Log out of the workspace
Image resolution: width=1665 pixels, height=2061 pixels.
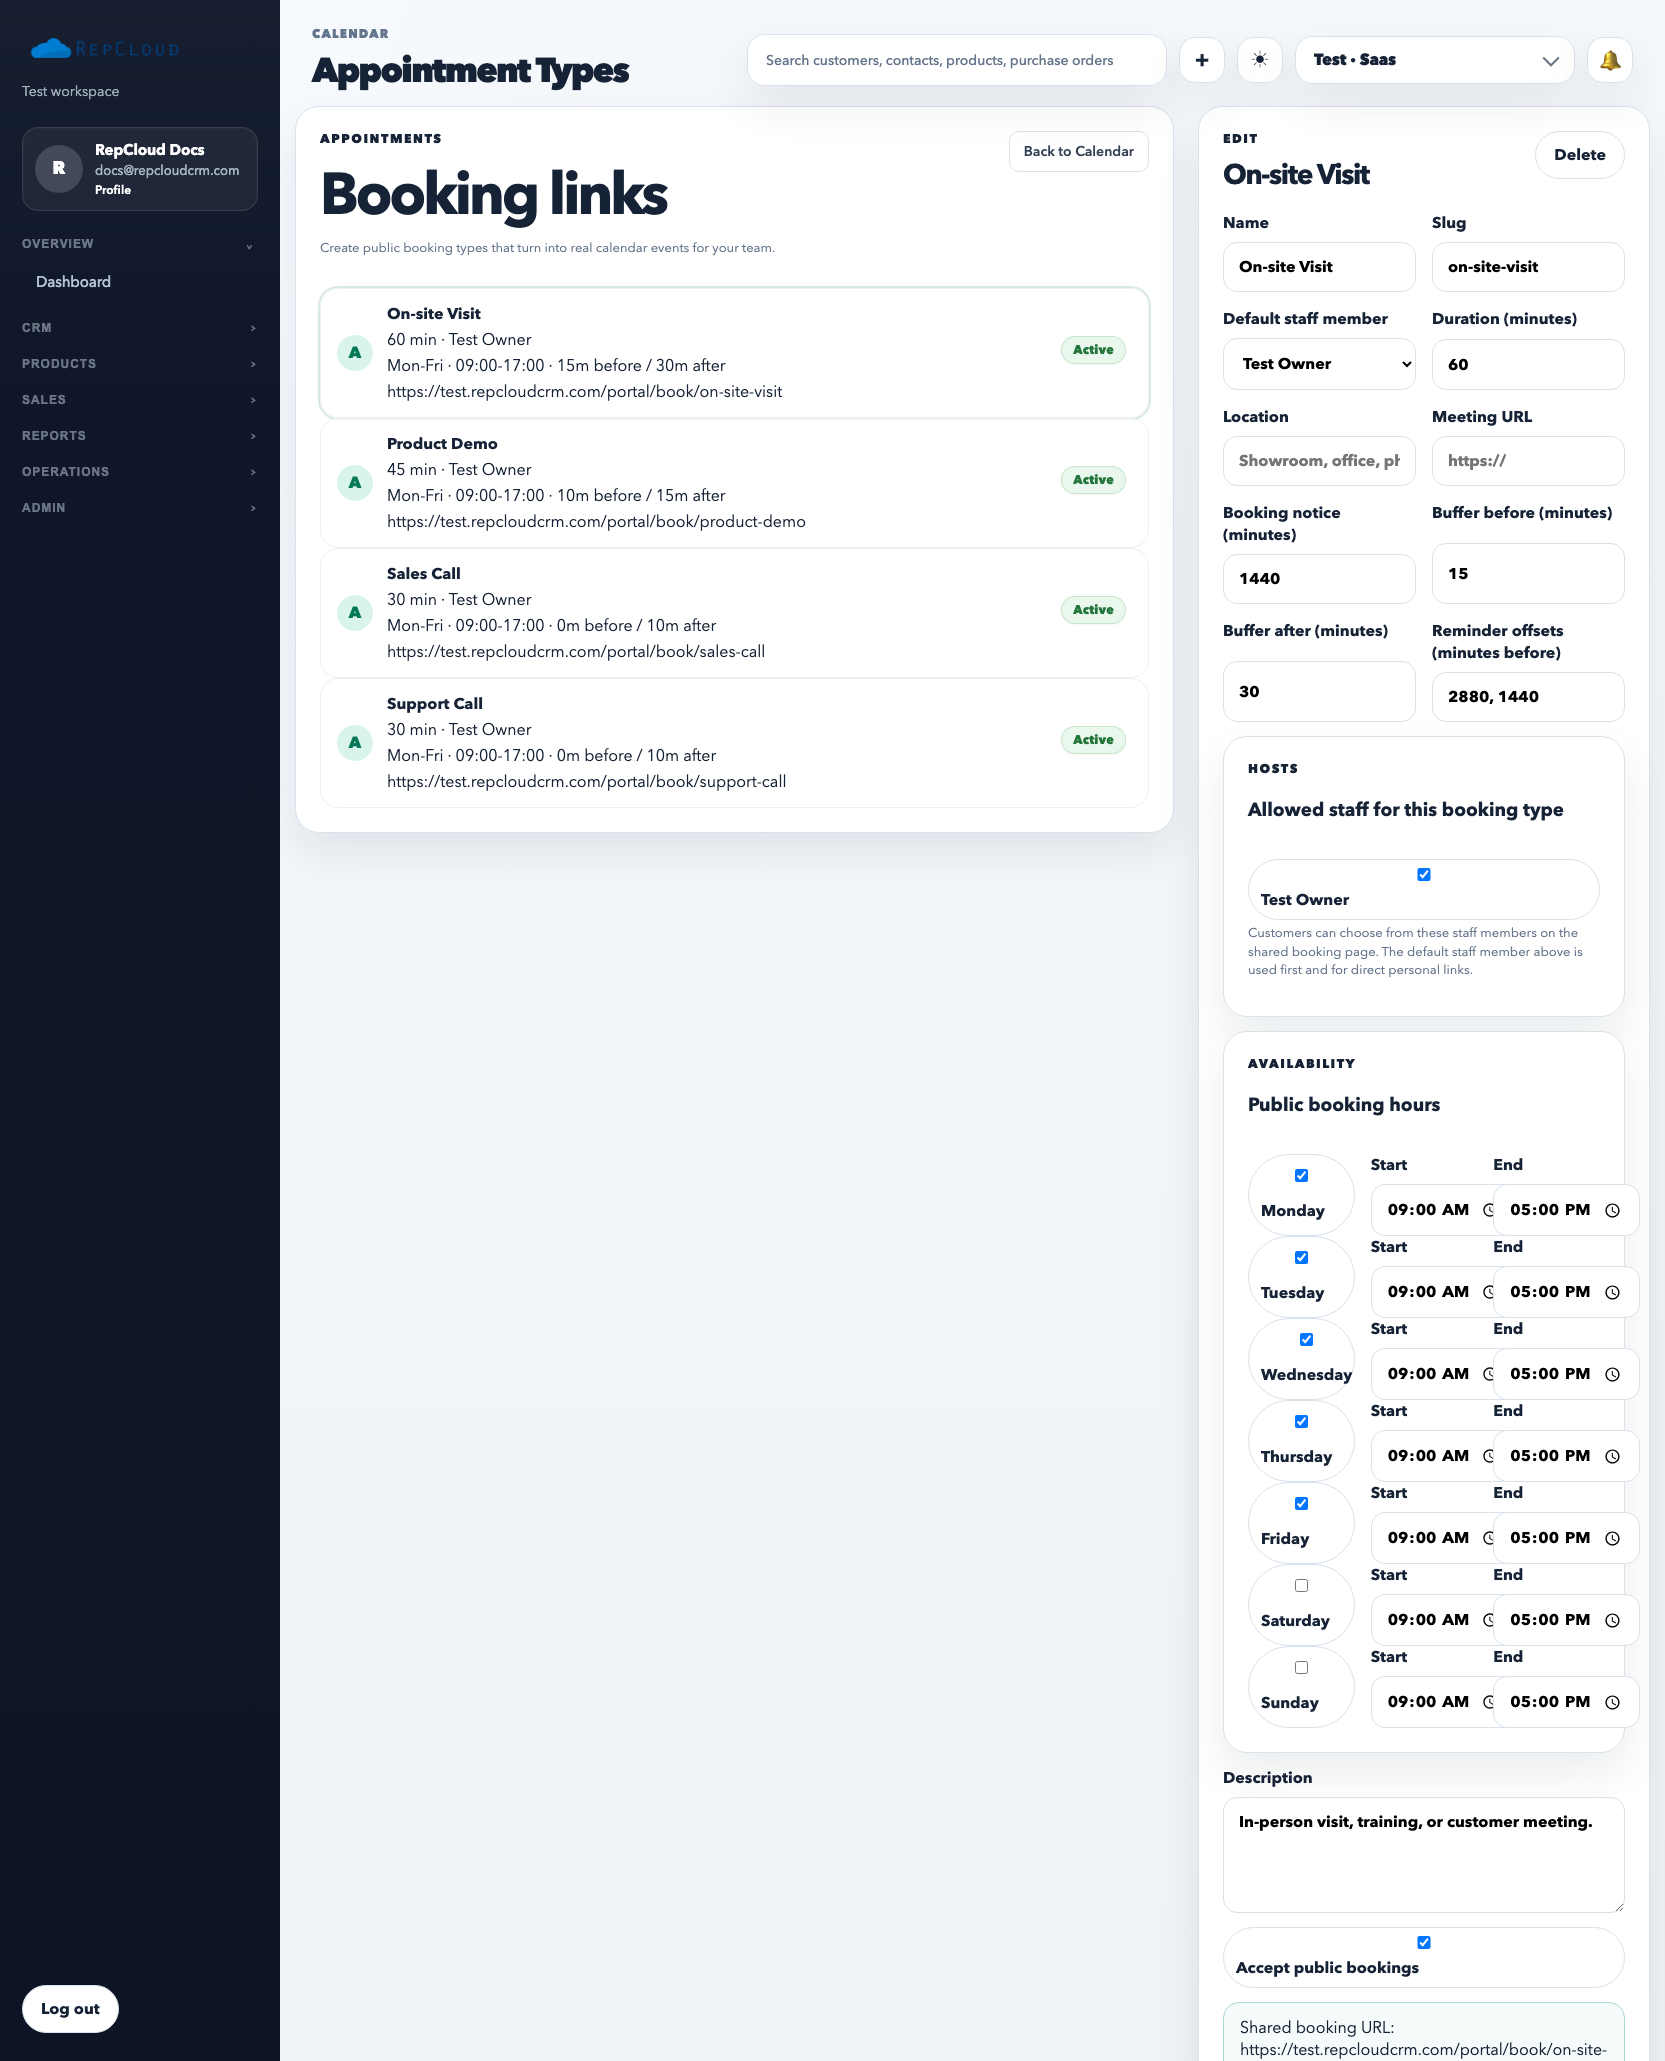pos(70,2009)
